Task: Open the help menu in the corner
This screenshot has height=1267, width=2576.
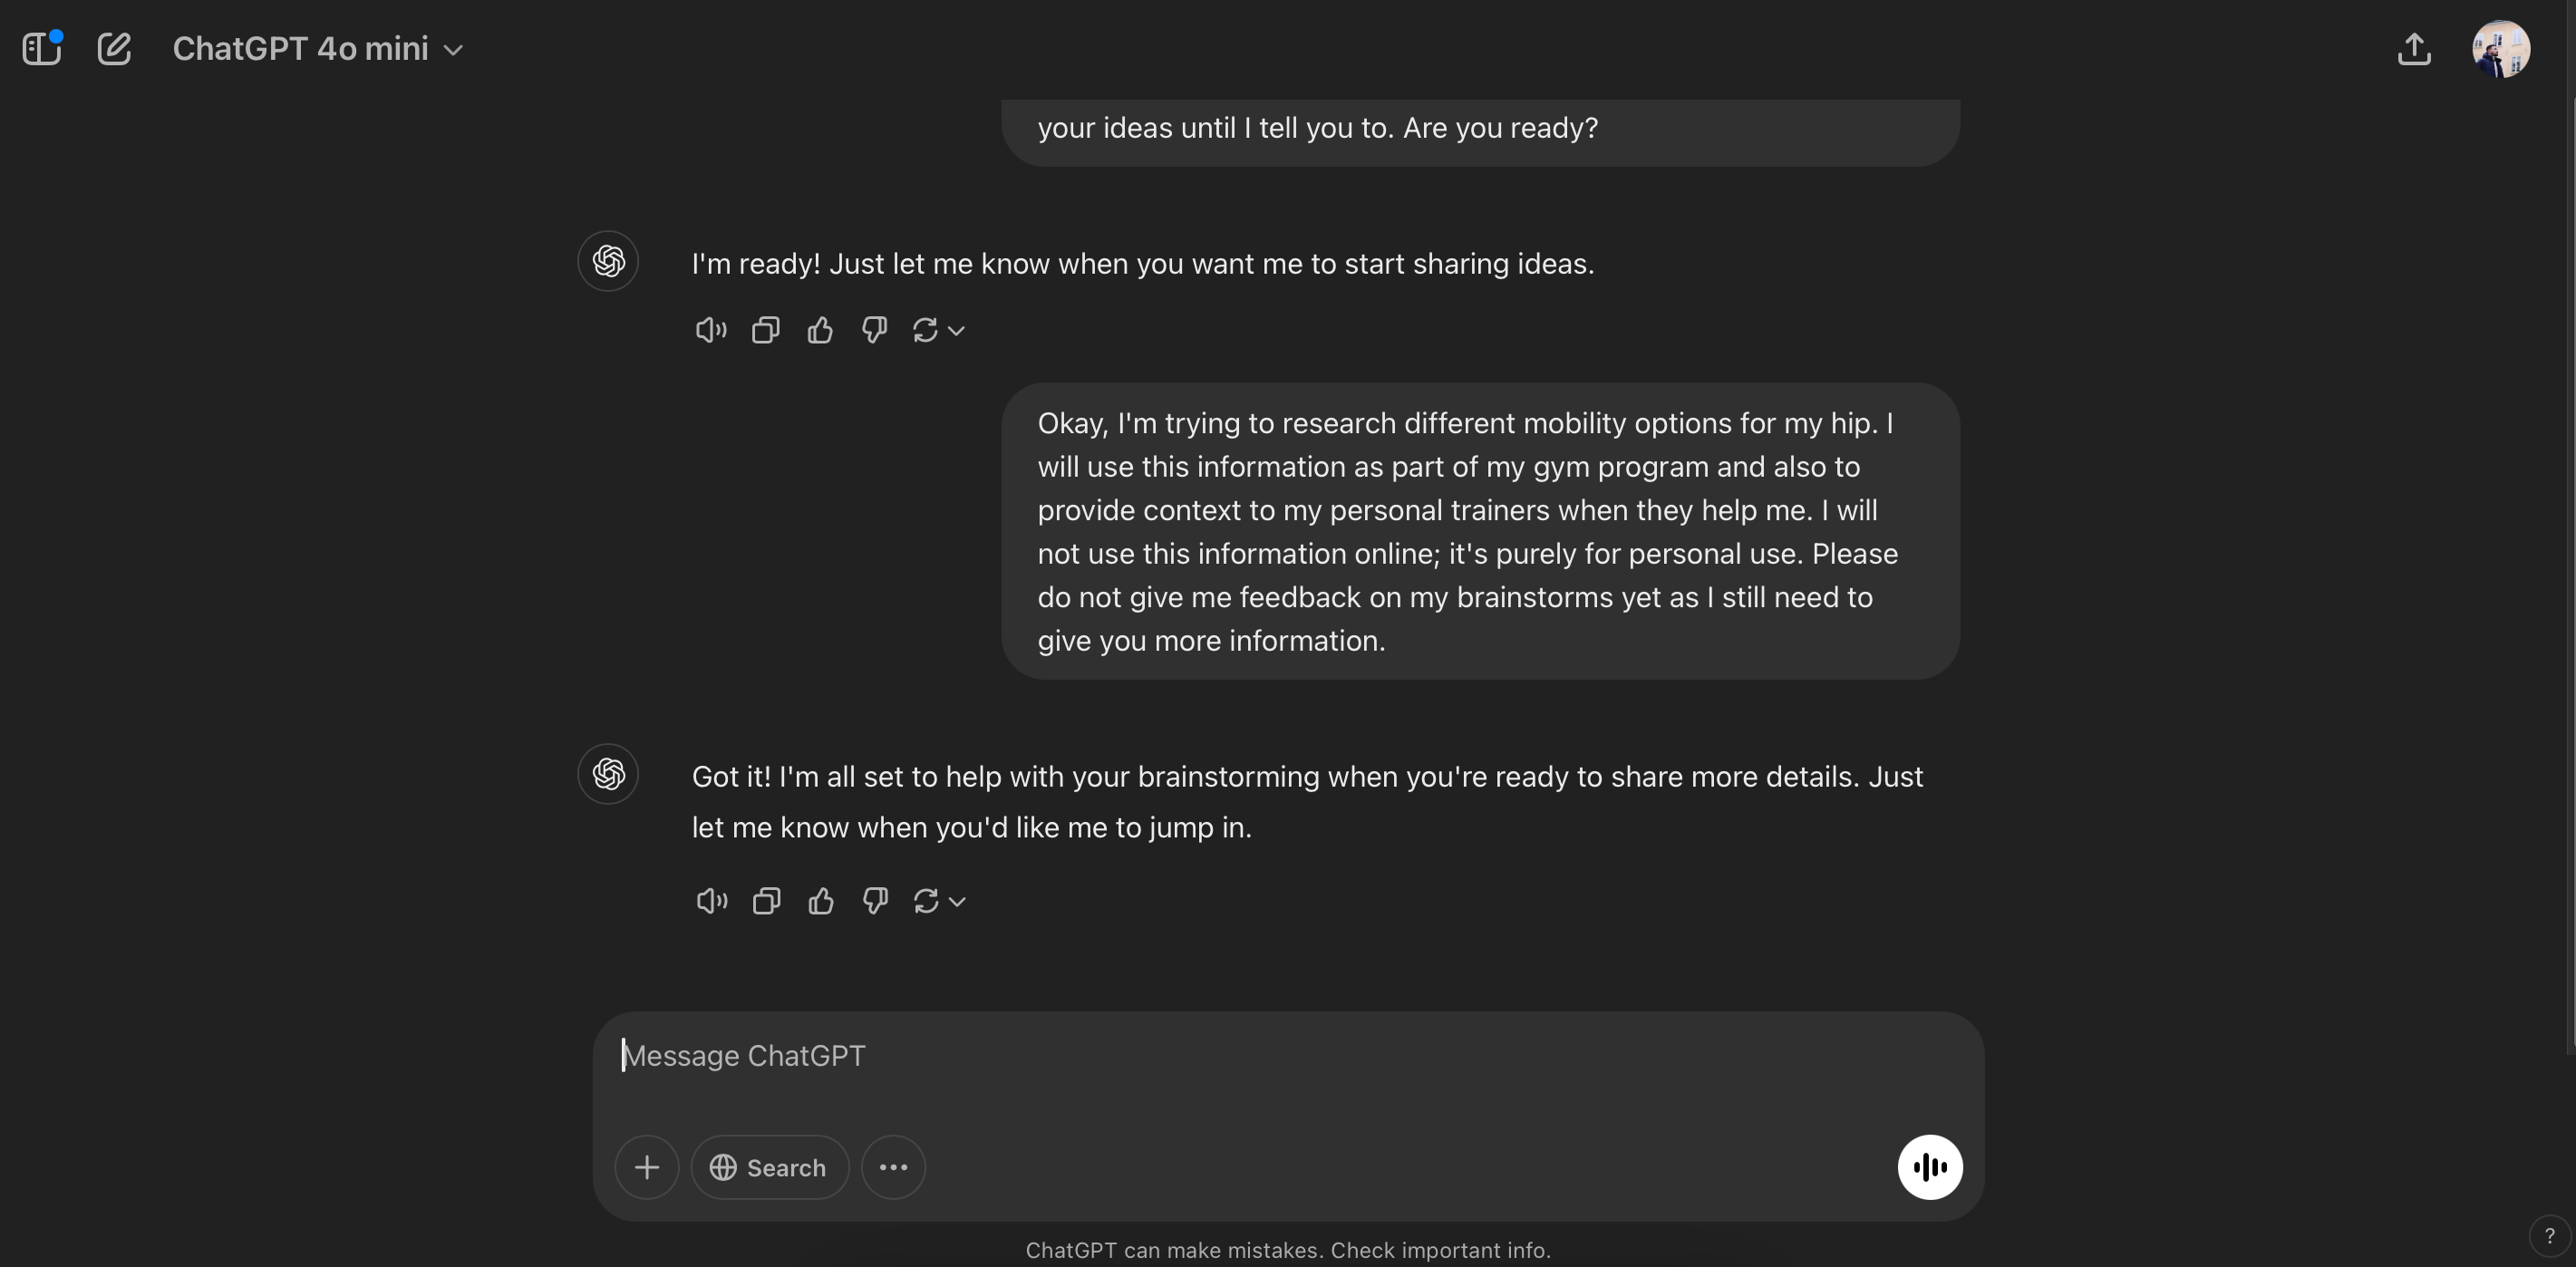Action: pos(2551,1235)
